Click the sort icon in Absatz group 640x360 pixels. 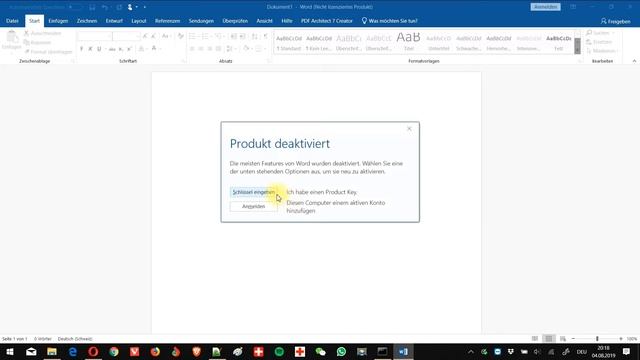(255, 36)
